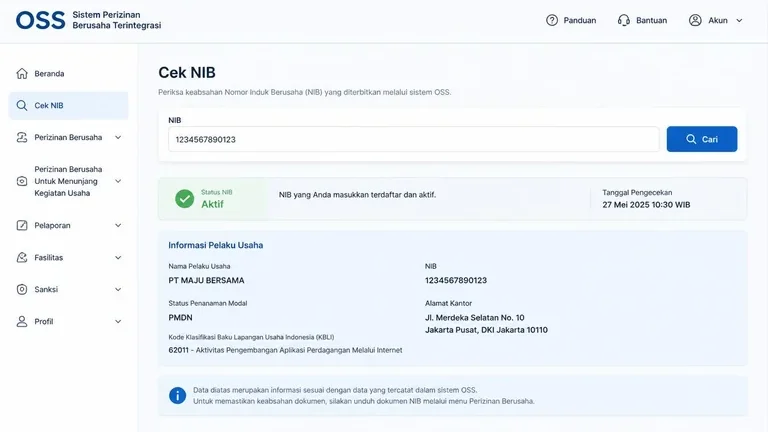Click the magnifier icon inside Cari button

[691, 139]
